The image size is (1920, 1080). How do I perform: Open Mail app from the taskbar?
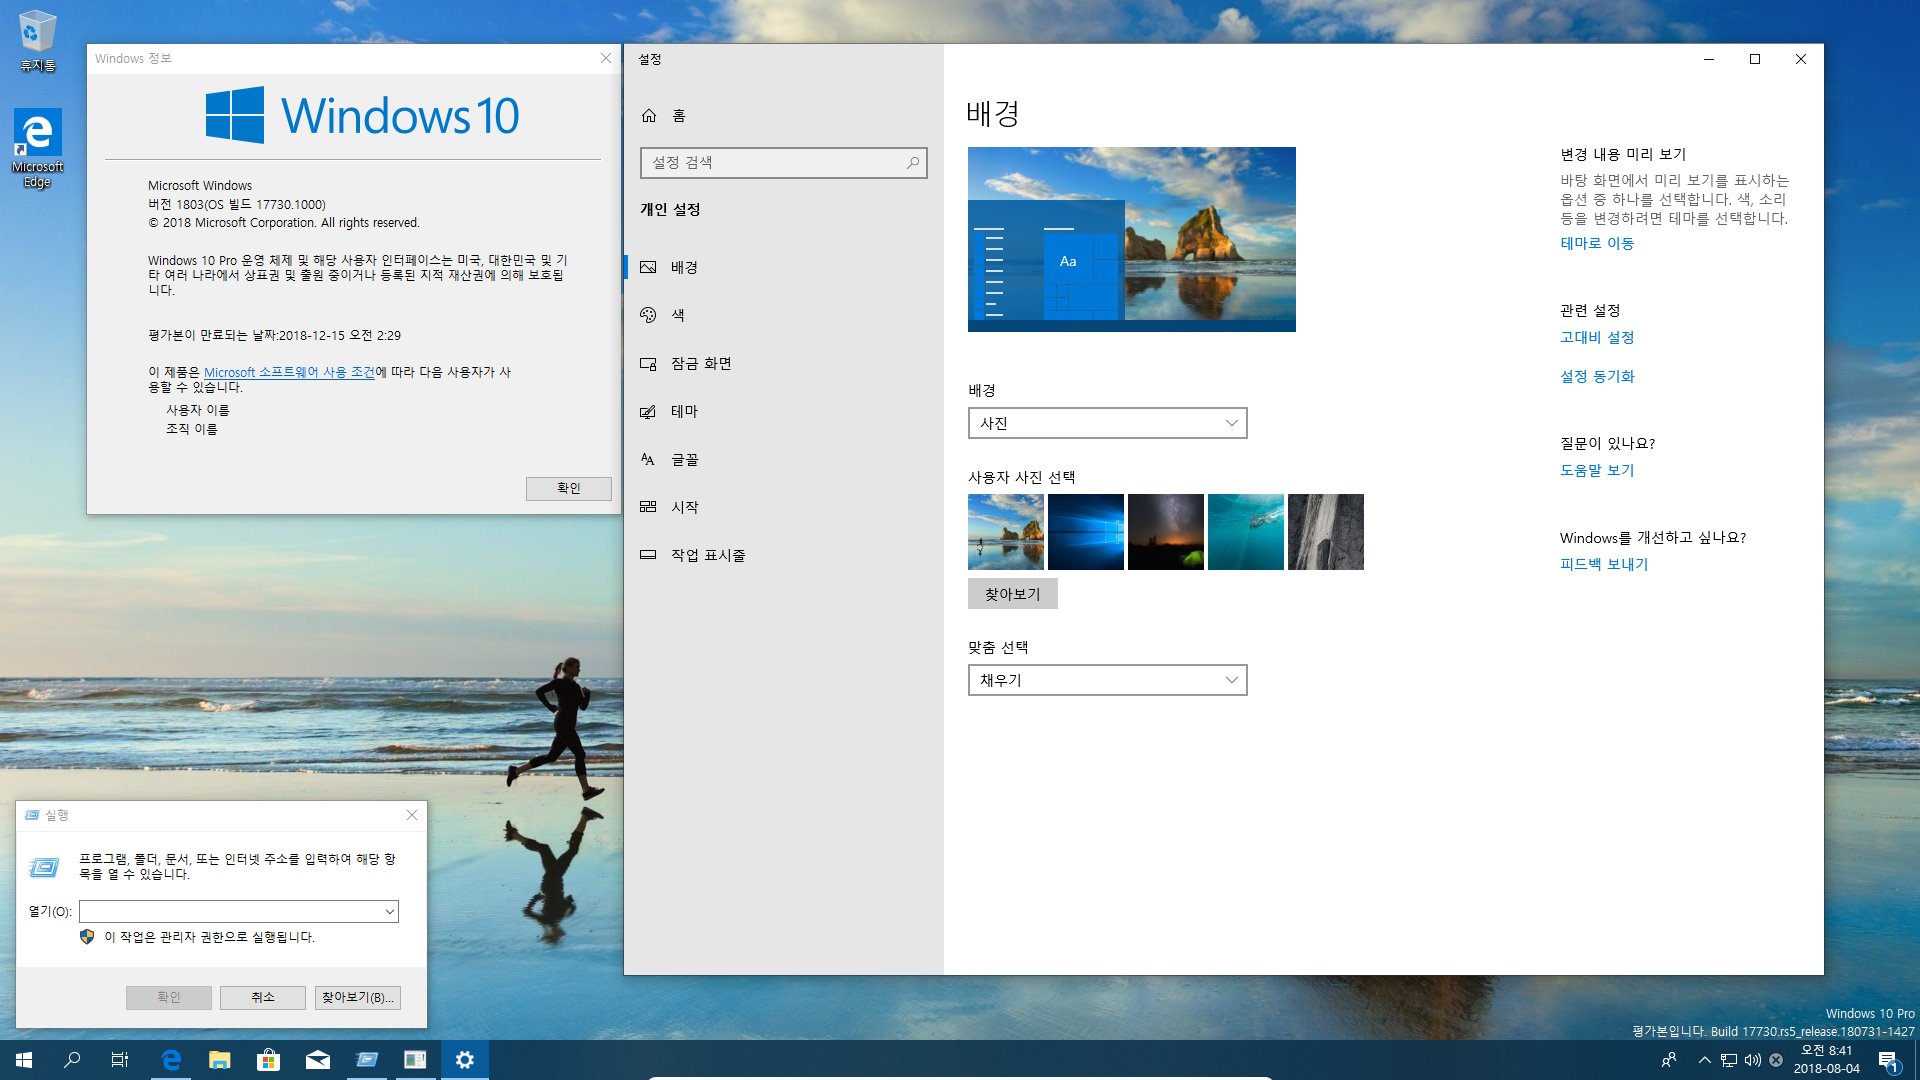(317, 1060)
